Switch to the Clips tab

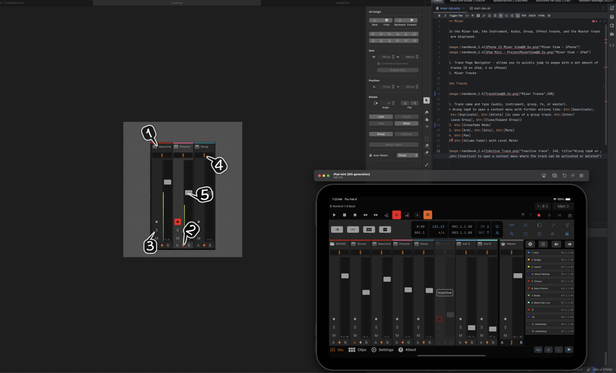(x=358, y=350)
